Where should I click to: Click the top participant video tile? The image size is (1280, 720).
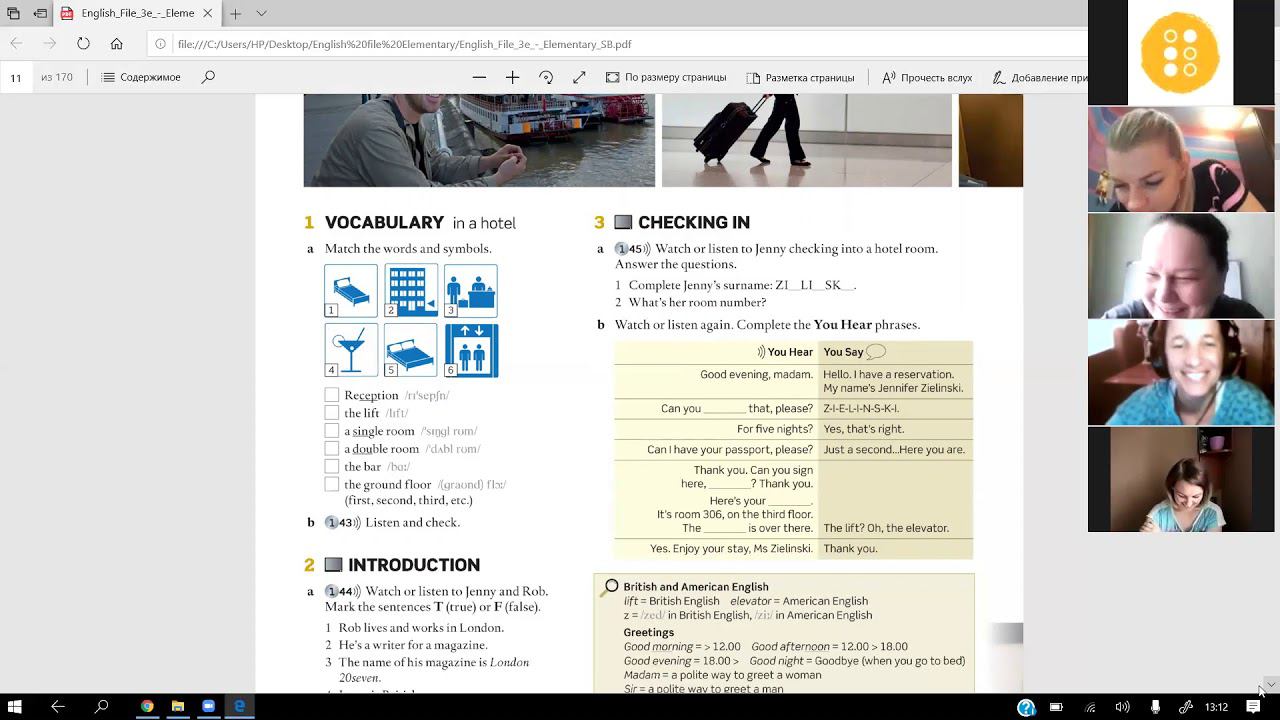pyautogui.click(x=1181, y=158)
